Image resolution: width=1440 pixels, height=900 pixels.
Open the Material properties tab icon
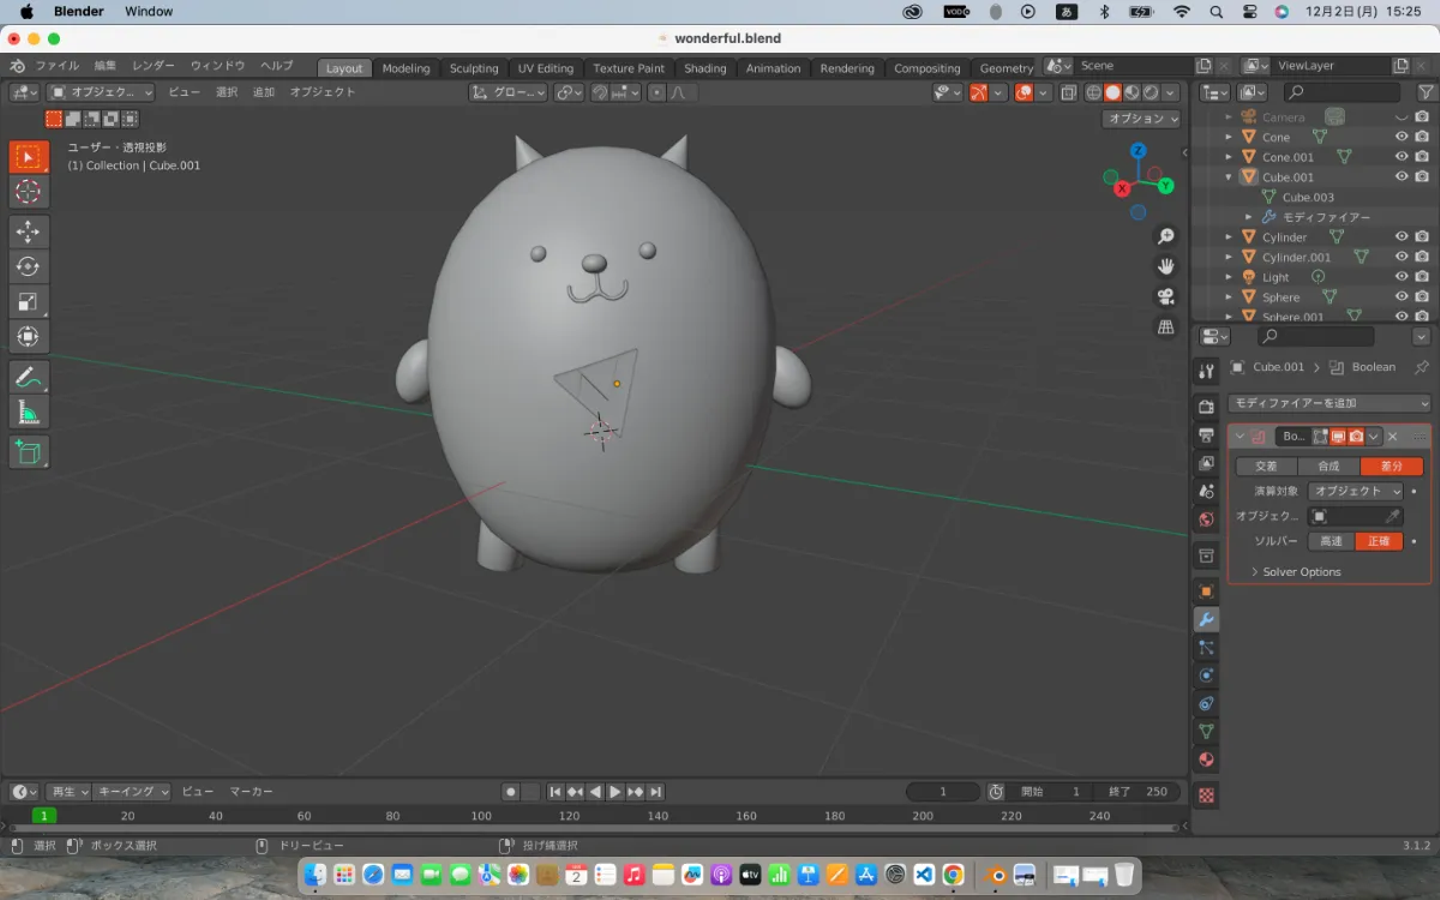[1206, 760]
